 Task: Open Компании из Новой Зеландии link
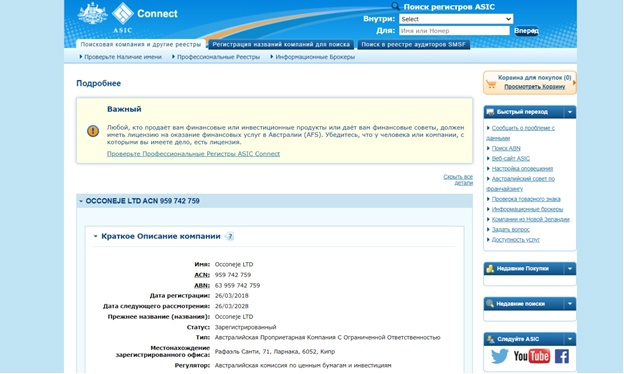coord(530,219)
